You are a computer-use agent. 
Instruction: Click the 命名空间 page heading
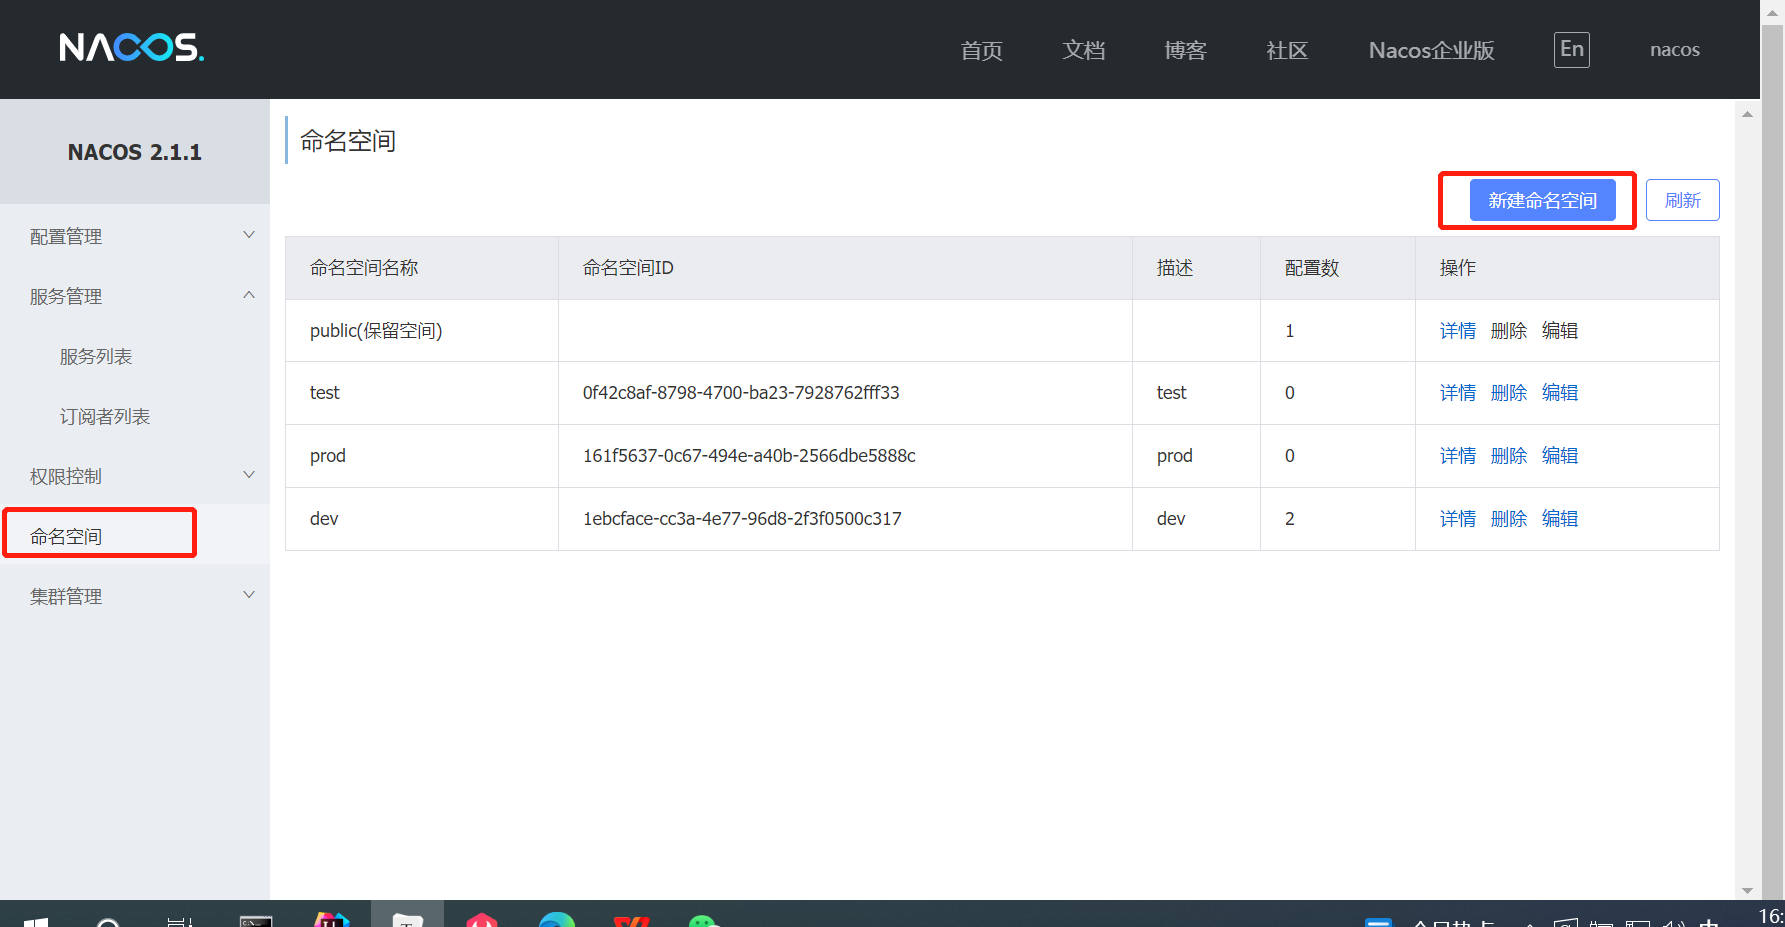click(348, 141)
